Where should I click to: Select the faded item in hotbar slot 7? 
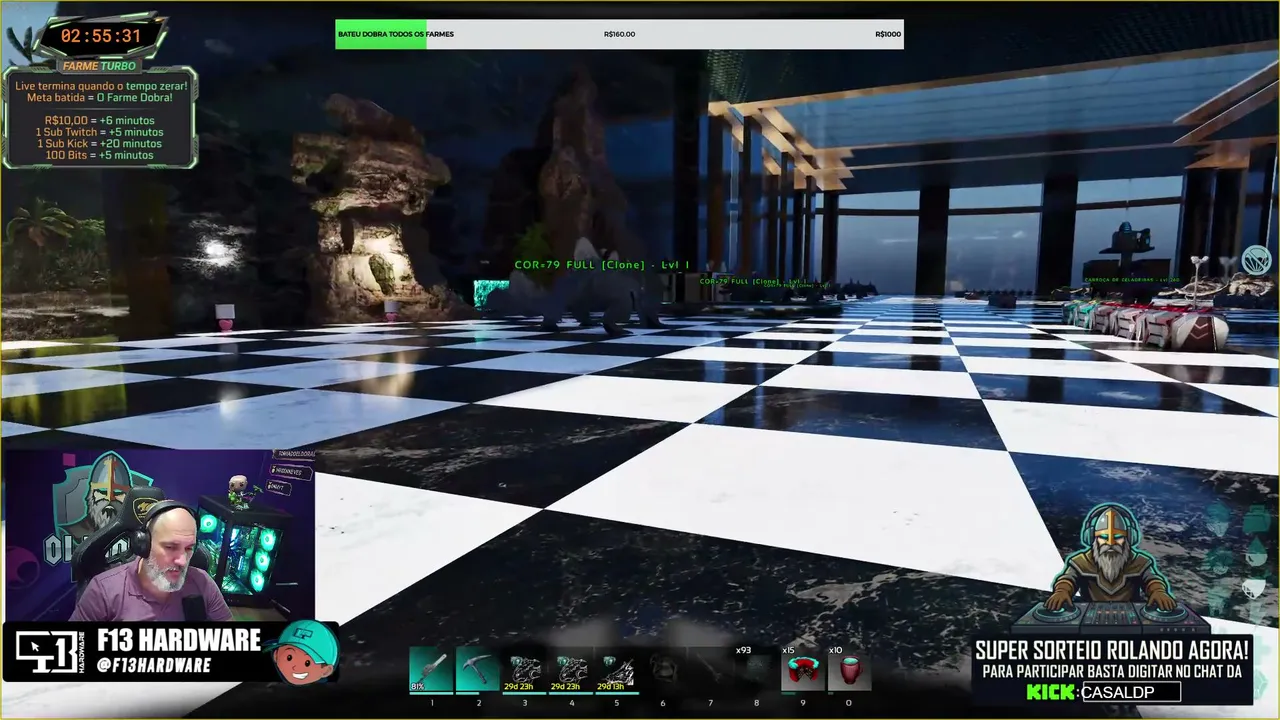pos(710,670)
